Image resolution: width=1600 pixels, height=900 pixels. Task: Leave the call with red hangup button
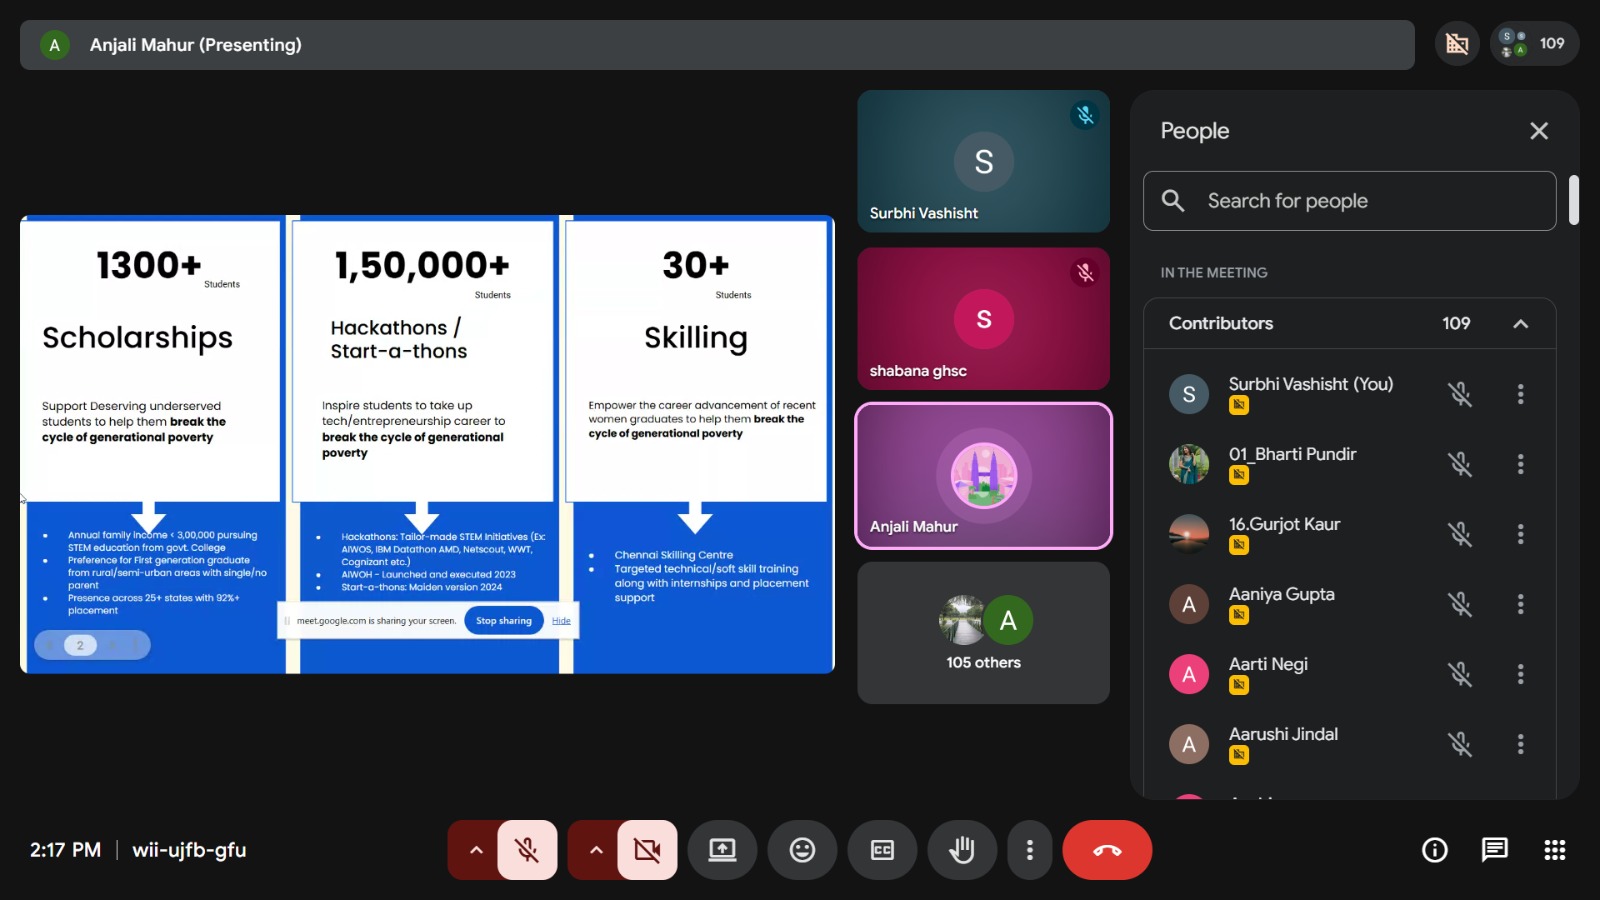coord(1107,850)
